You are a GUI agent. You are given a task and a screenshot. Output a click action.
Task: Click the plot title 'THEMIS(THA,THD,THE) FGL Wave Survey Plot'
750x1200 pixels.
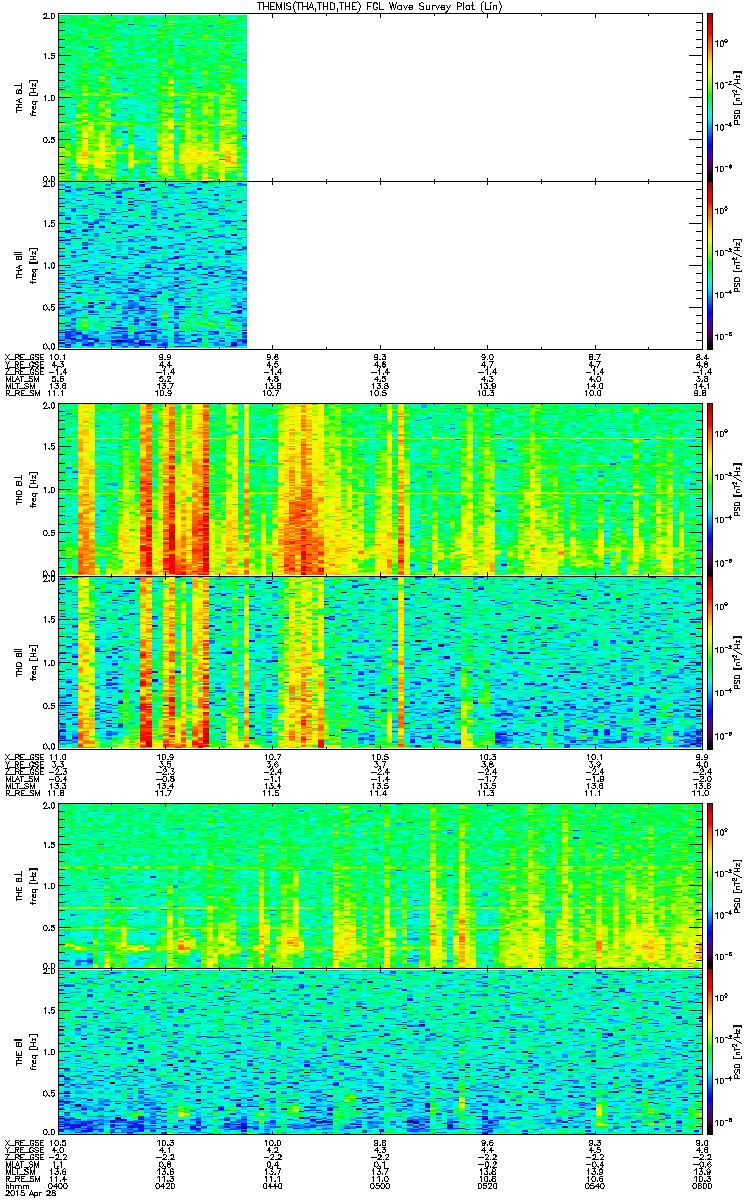point(380,7)
